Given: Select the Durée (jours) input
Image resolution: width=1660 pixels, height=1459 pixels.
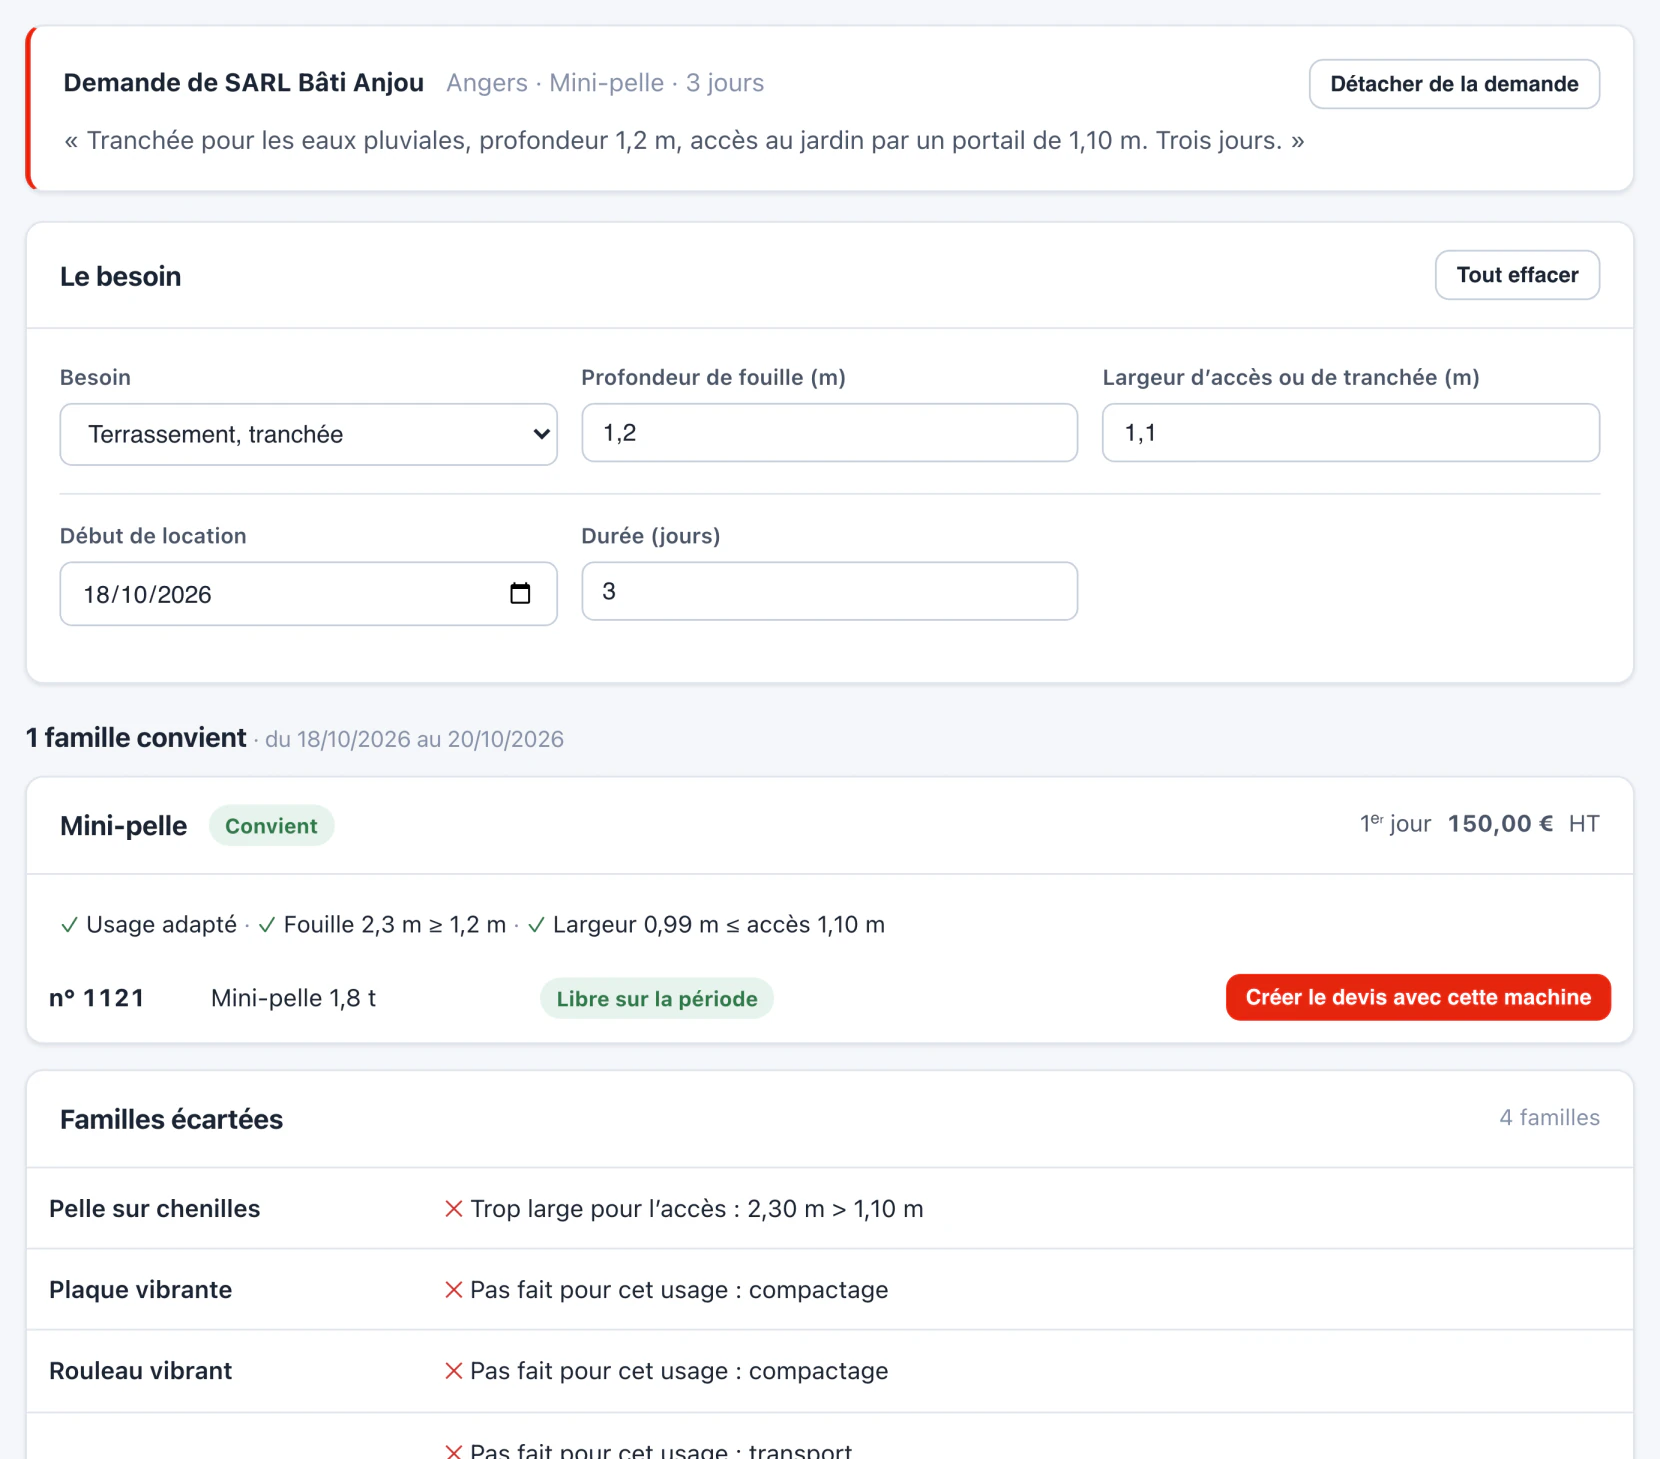Looking at the screenshot, I should [829, 591].
